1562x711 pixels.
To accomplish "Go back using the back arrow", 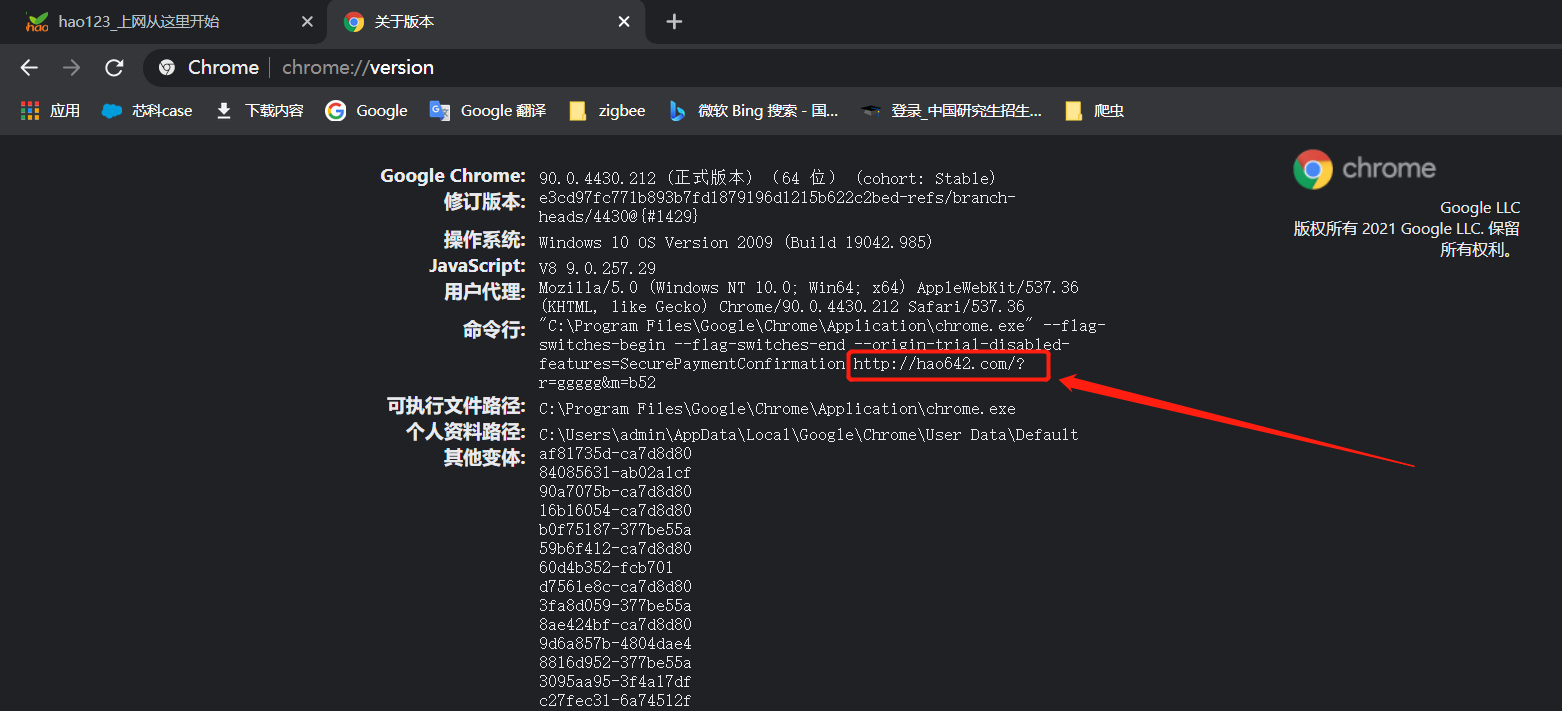I will (x=29, y=67).
